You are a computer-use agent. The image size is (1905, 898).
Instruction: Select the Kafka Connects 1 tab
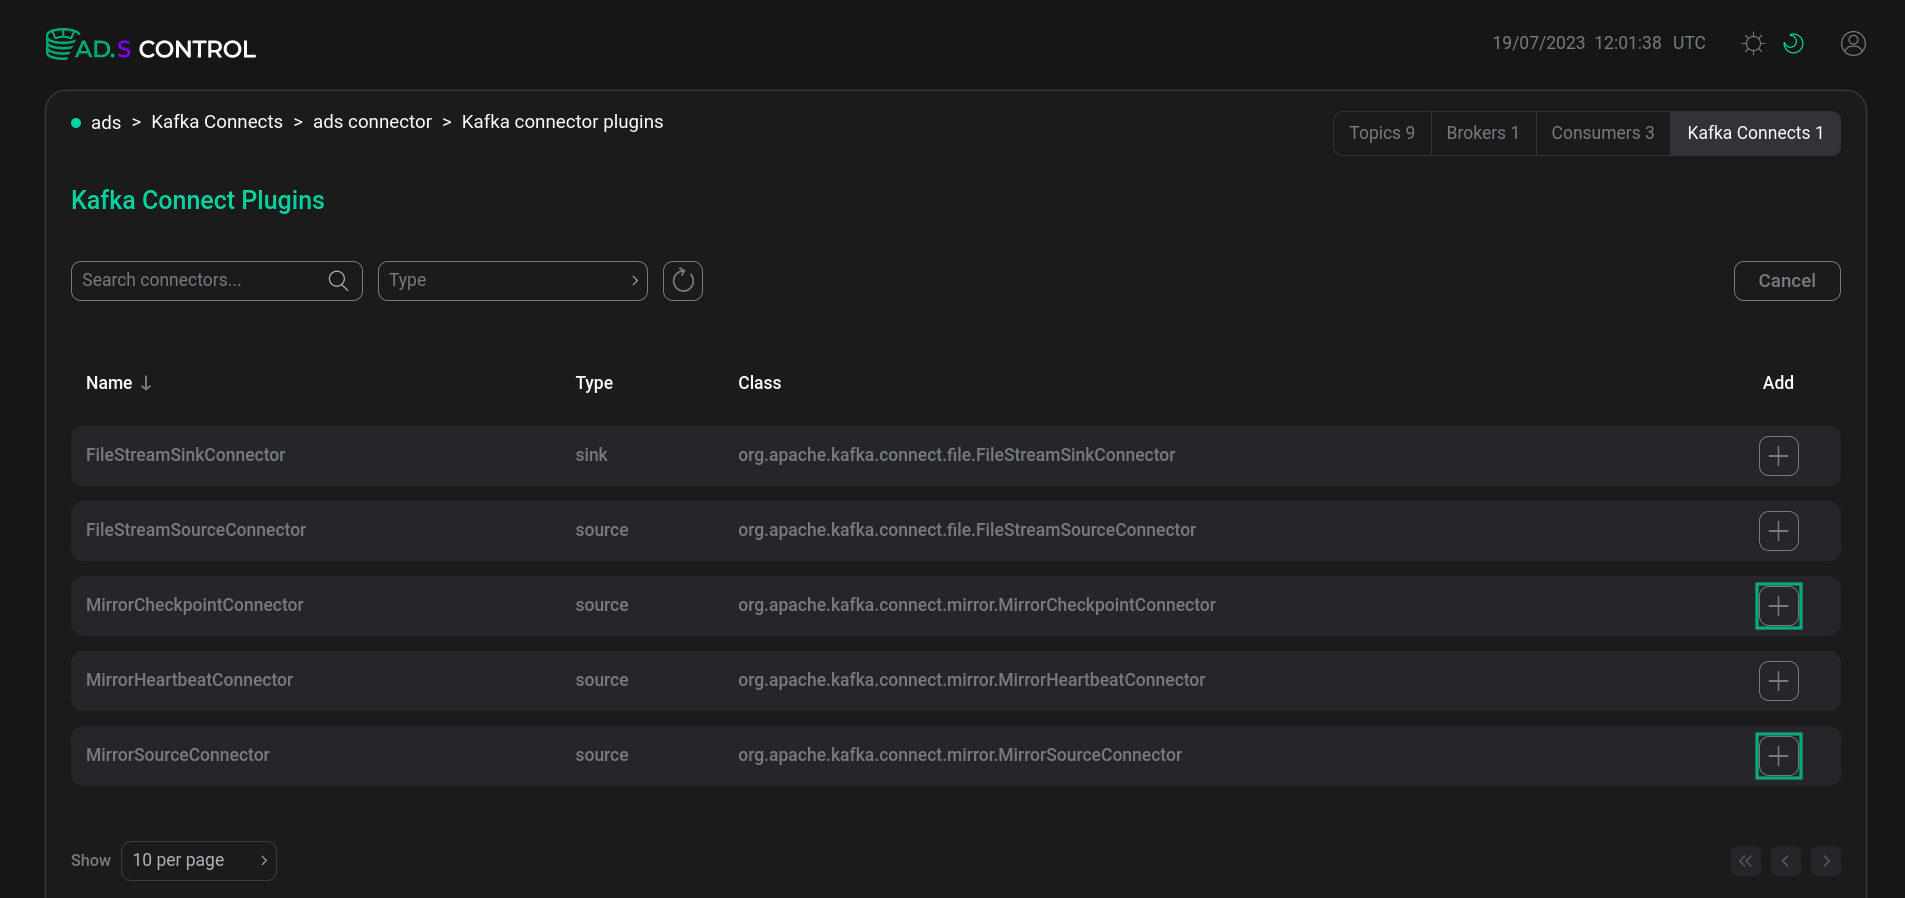click(1755, 133)
